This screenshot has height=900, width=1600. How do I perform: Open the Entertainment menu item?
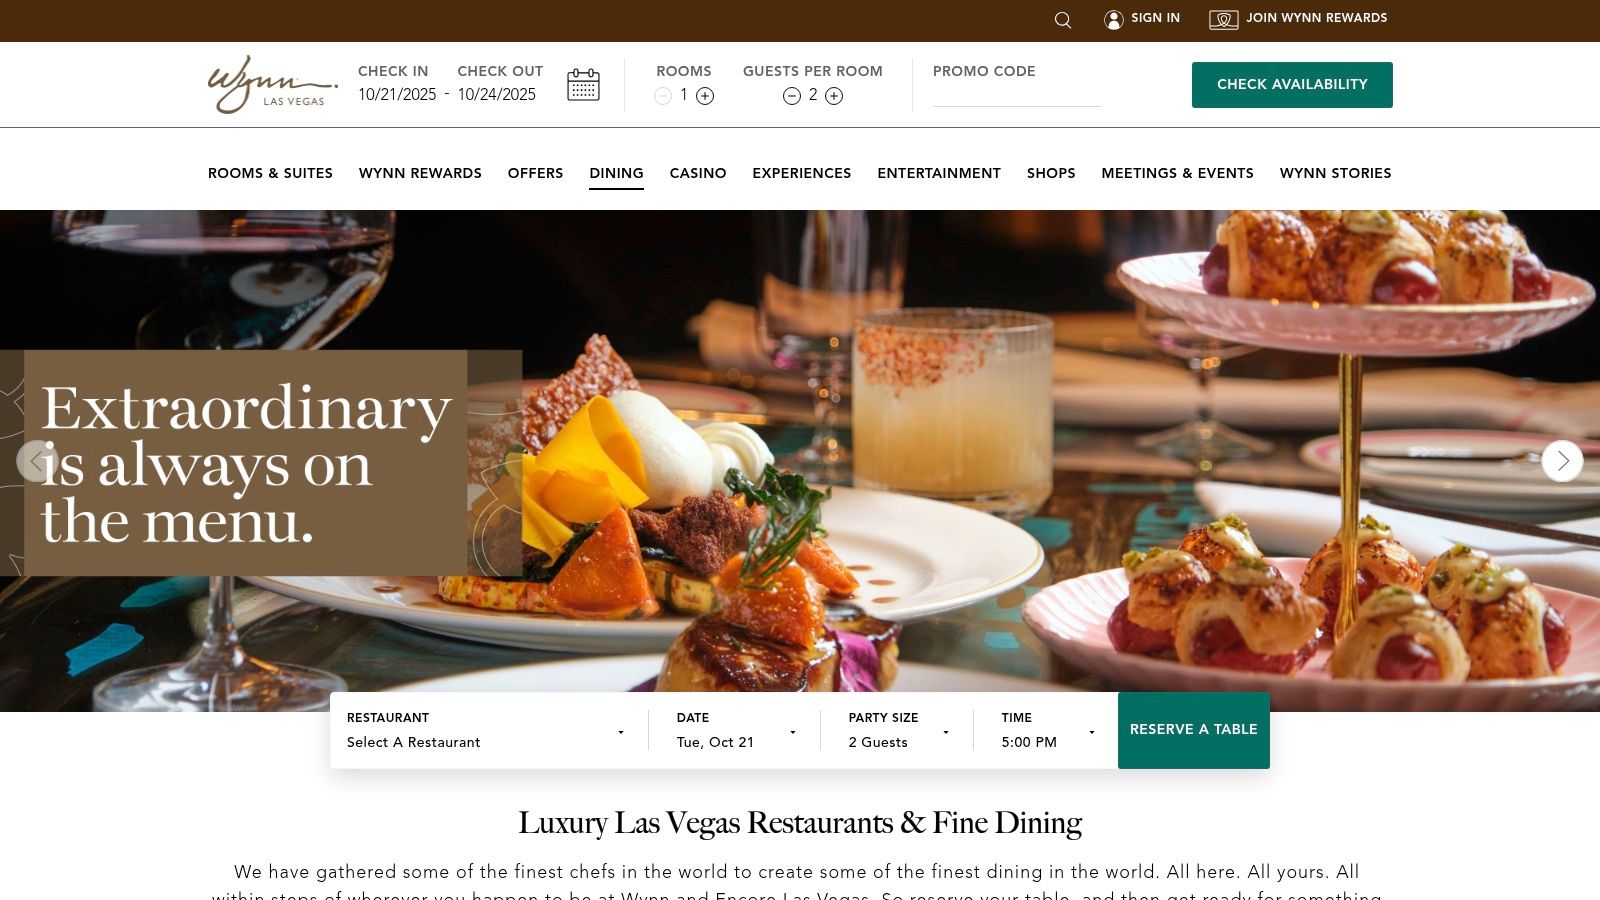coord(939,173)
